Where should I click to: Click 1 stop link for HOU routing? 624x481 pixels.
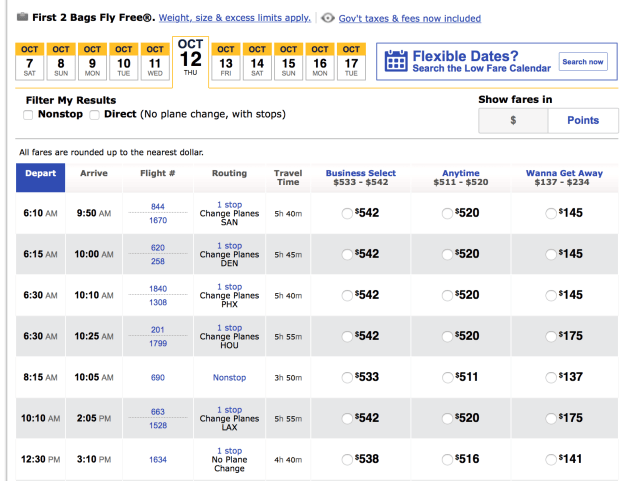[229, 327]
